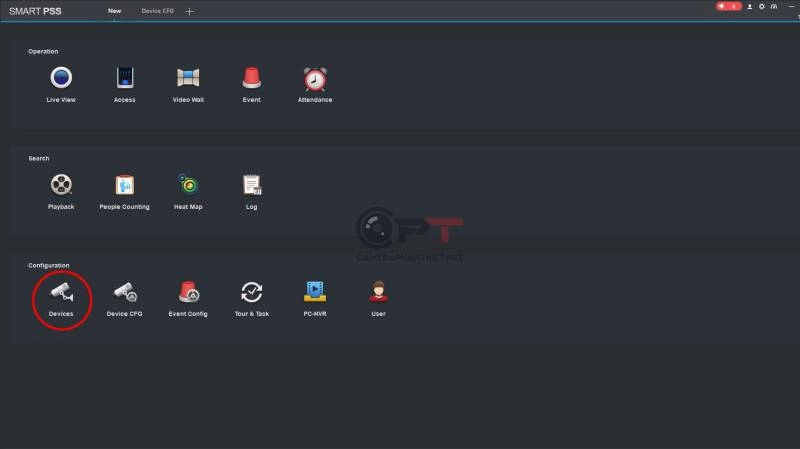Image resolution: width=800 pixels, height=449 pixels.
Task: Click the Devices camera icon
Action: click(61, 292)
